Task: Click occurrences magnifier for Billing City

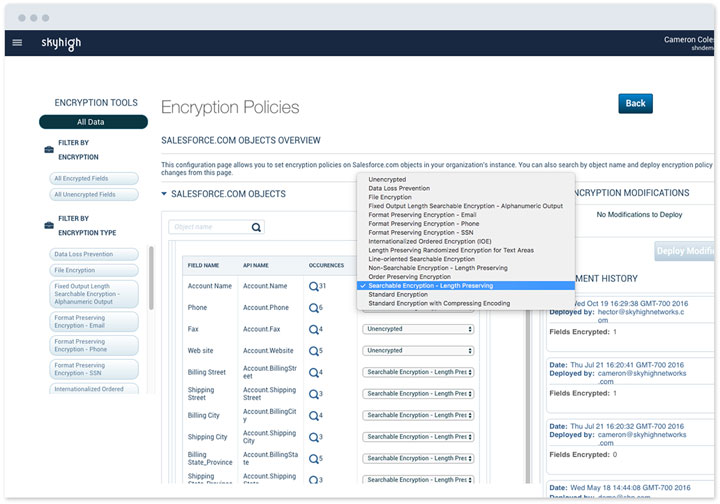Action: click(x=314, y=416)
